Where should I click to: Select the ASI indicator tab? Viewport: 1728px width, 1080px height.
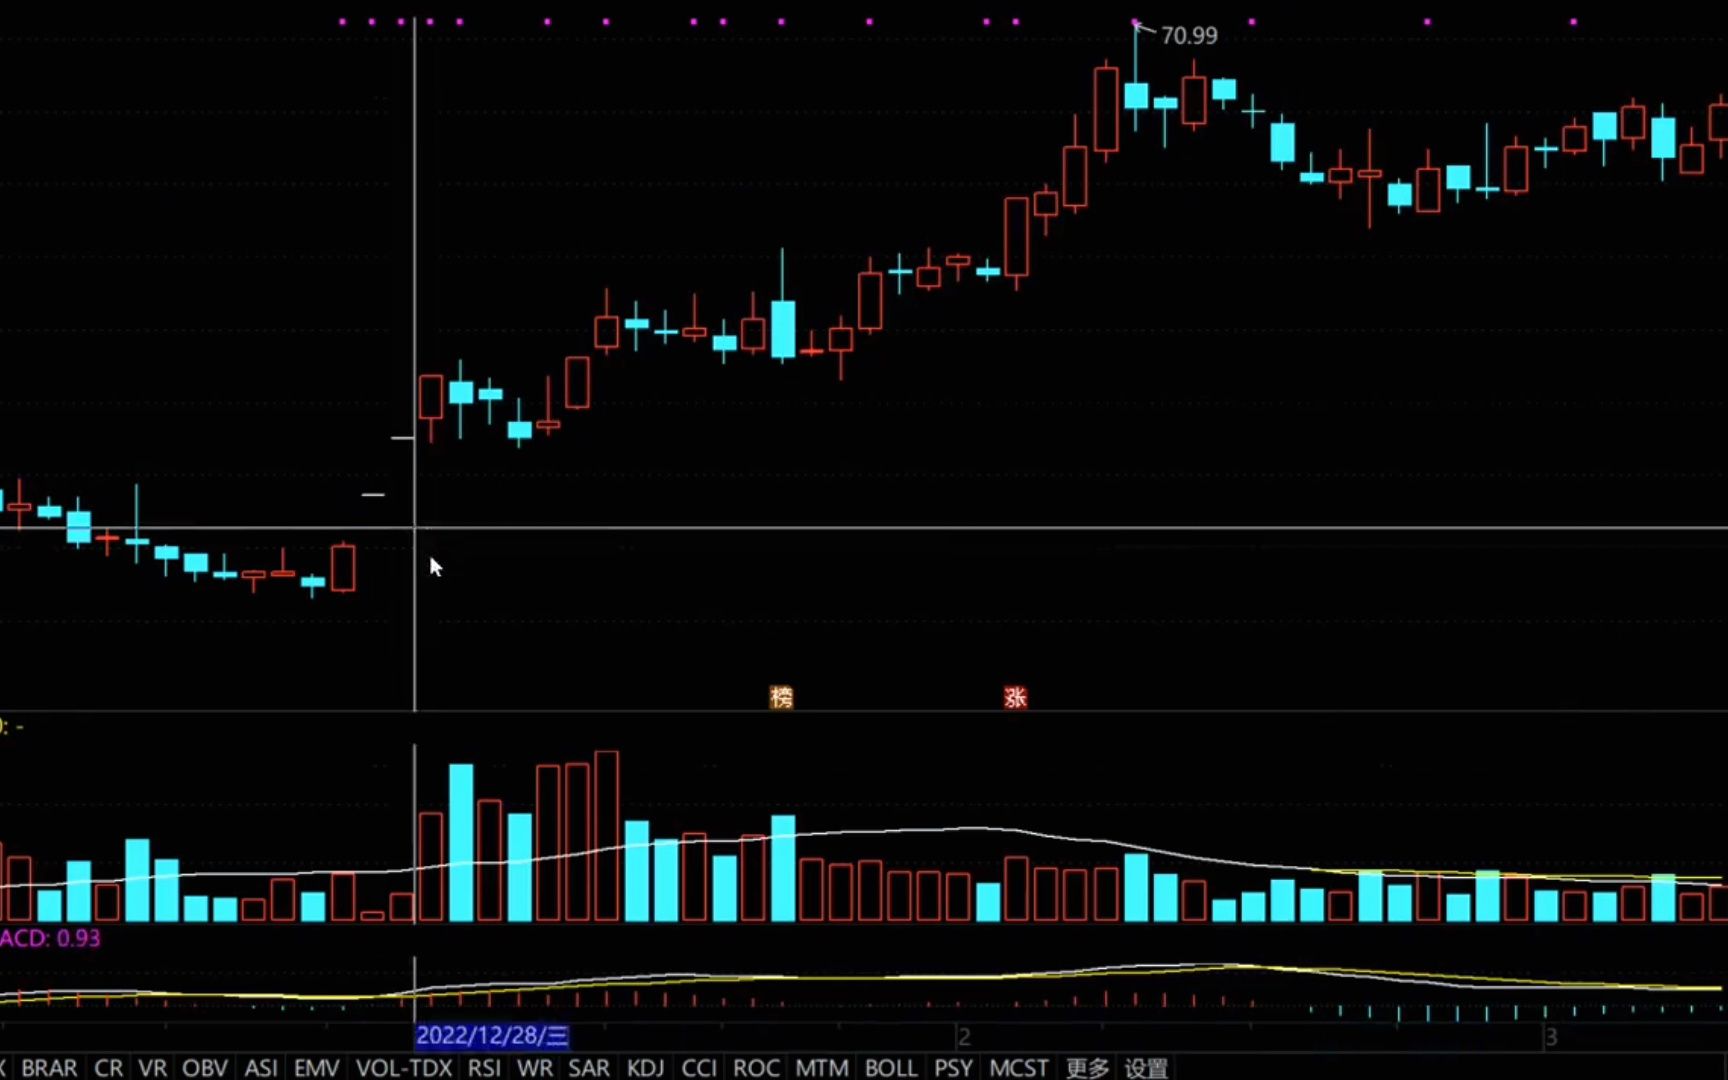pos(260,1068)
